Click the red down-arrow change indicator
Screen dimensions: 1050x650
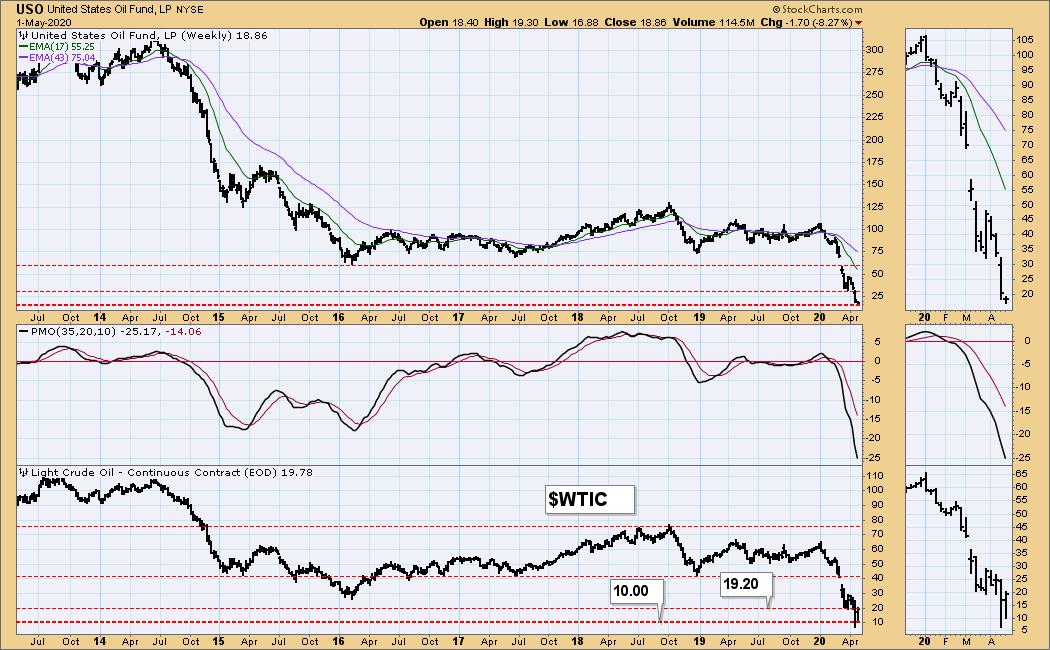(858, 23)
